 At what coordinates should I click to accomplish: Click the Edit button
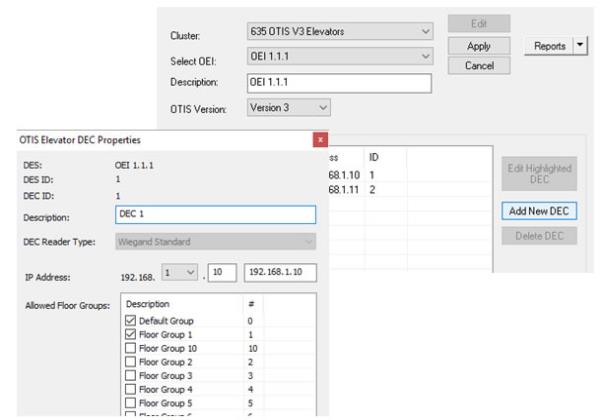coord(479,24)
